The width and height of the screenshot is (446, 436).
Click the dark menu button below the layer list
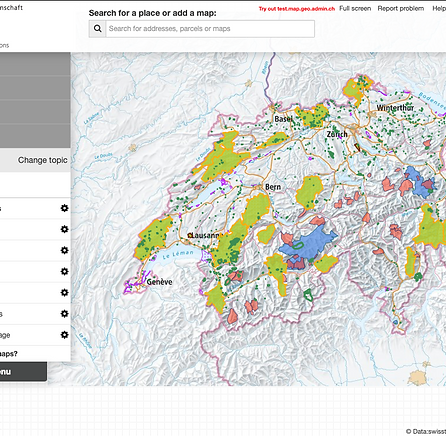pyautogui.click(x=23, y=372)
